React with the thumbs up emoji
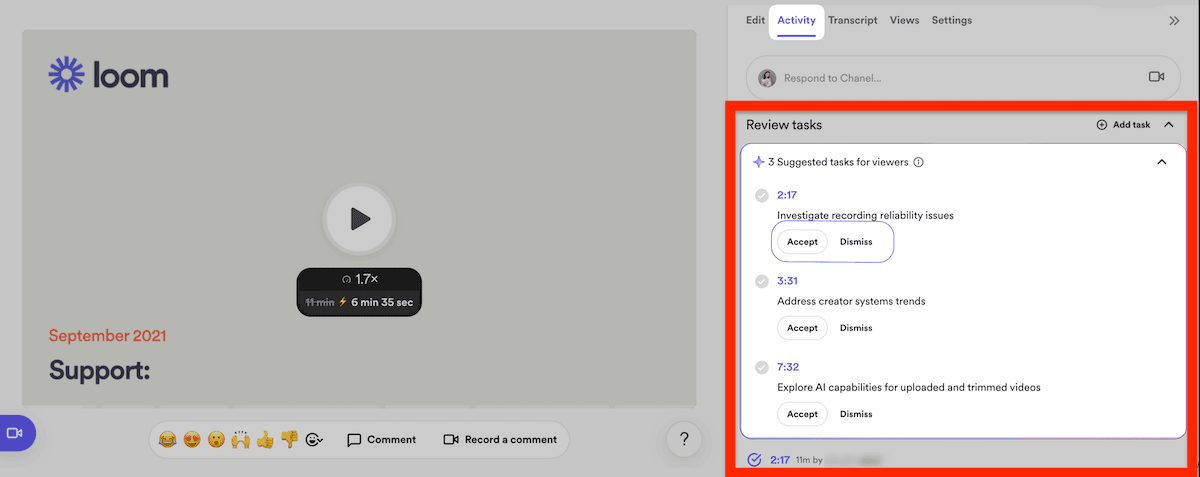Image resolution: width=1200 pixels, height=477 pixels. point(264,439)
